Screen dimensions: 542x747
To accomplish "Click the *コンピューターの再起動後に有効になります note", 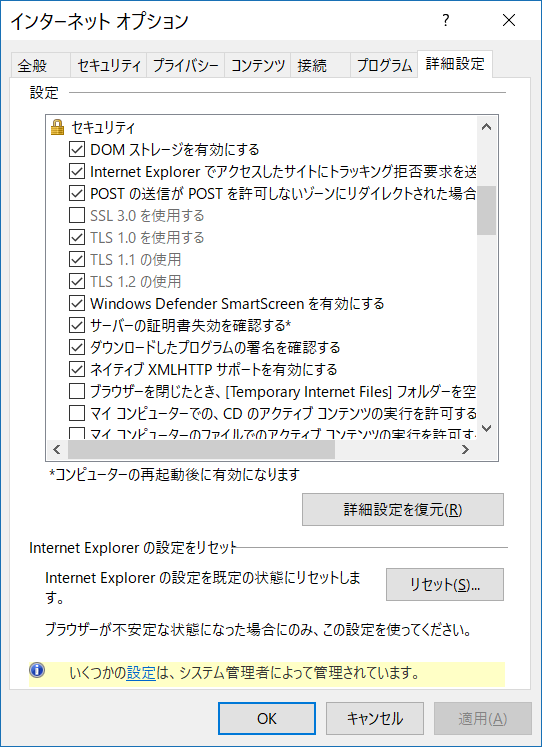I will click(x=175, y=474).
